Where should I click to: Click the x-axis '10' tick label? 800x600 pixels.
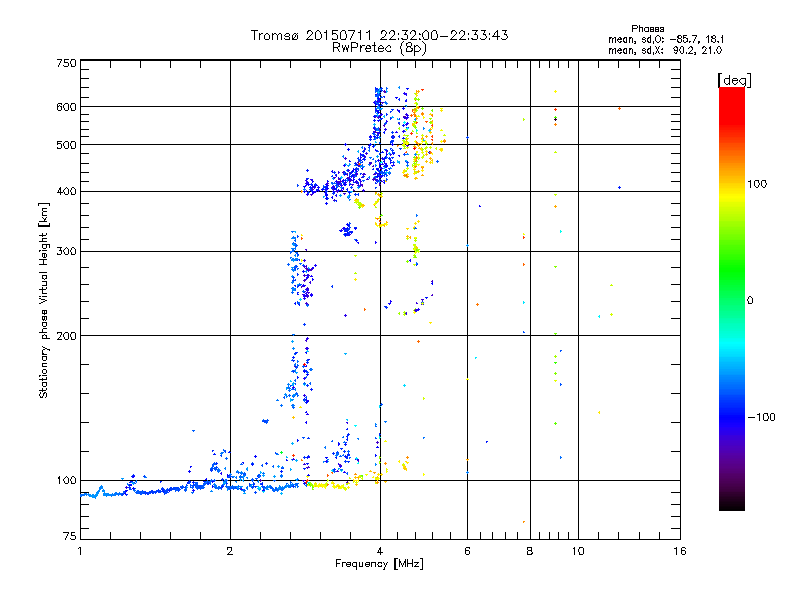[578, 551]
